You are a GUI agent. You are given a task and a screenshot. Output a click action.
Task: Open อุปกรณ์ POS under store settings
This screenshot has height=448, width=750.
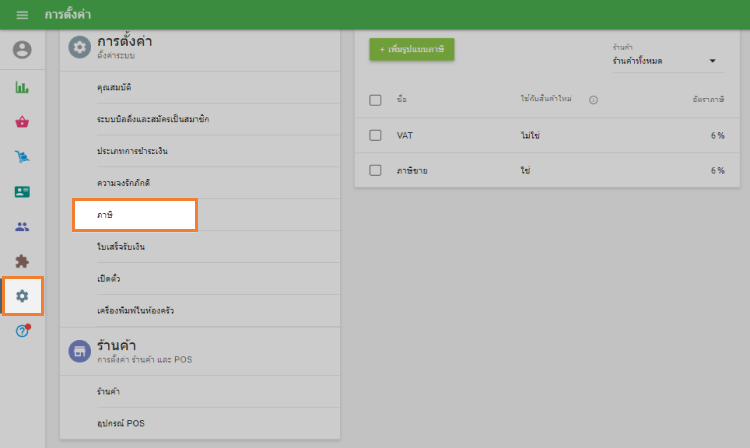pyautogui.click(x=120, y=423)
